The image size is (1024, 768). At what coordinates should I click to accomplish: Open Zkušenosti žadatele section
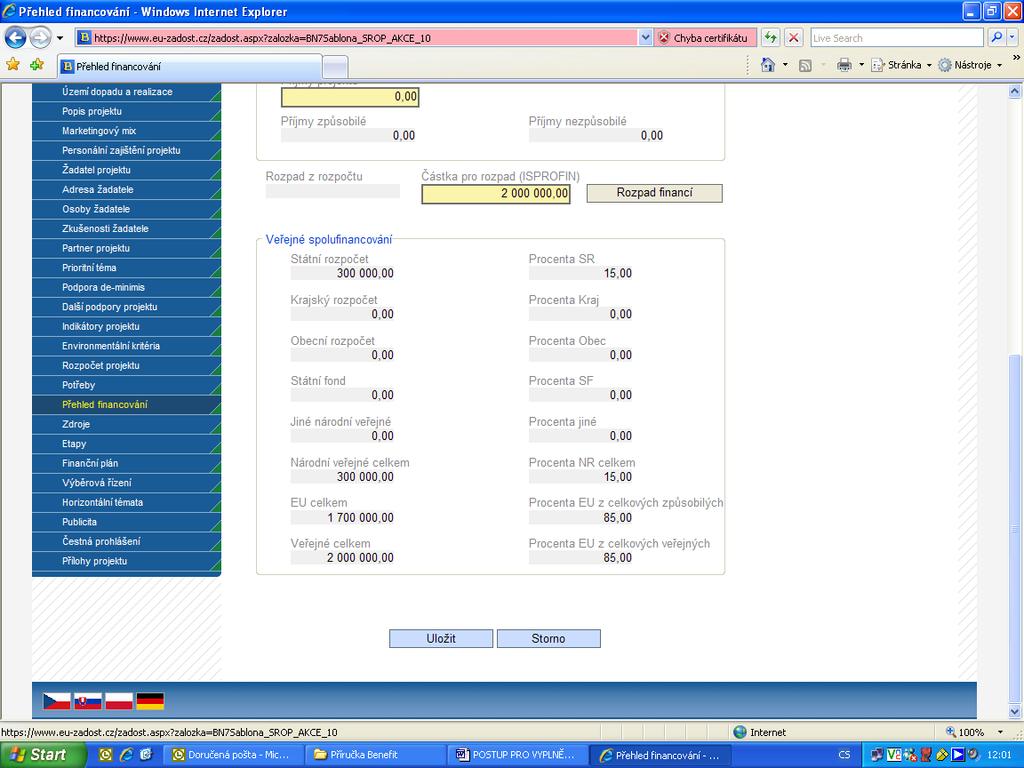pyautogui.click(x=126, y=229)
